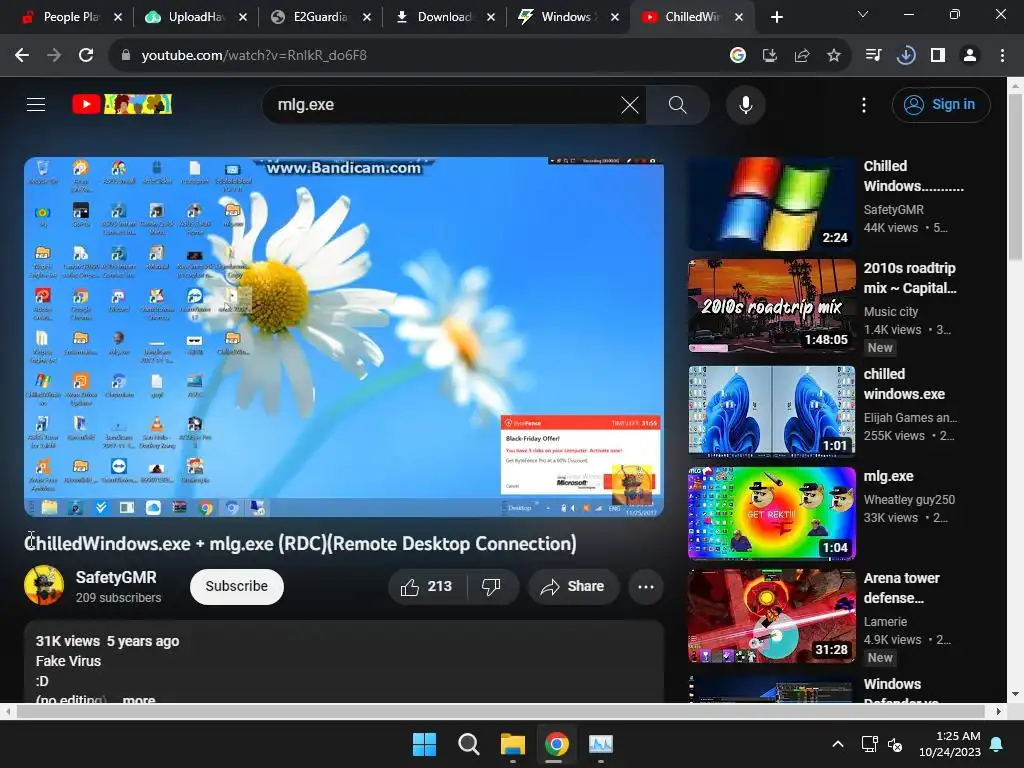Reload the YouTube page
The width and height of the screenshot is (1024, 768).
pos(86,56)
